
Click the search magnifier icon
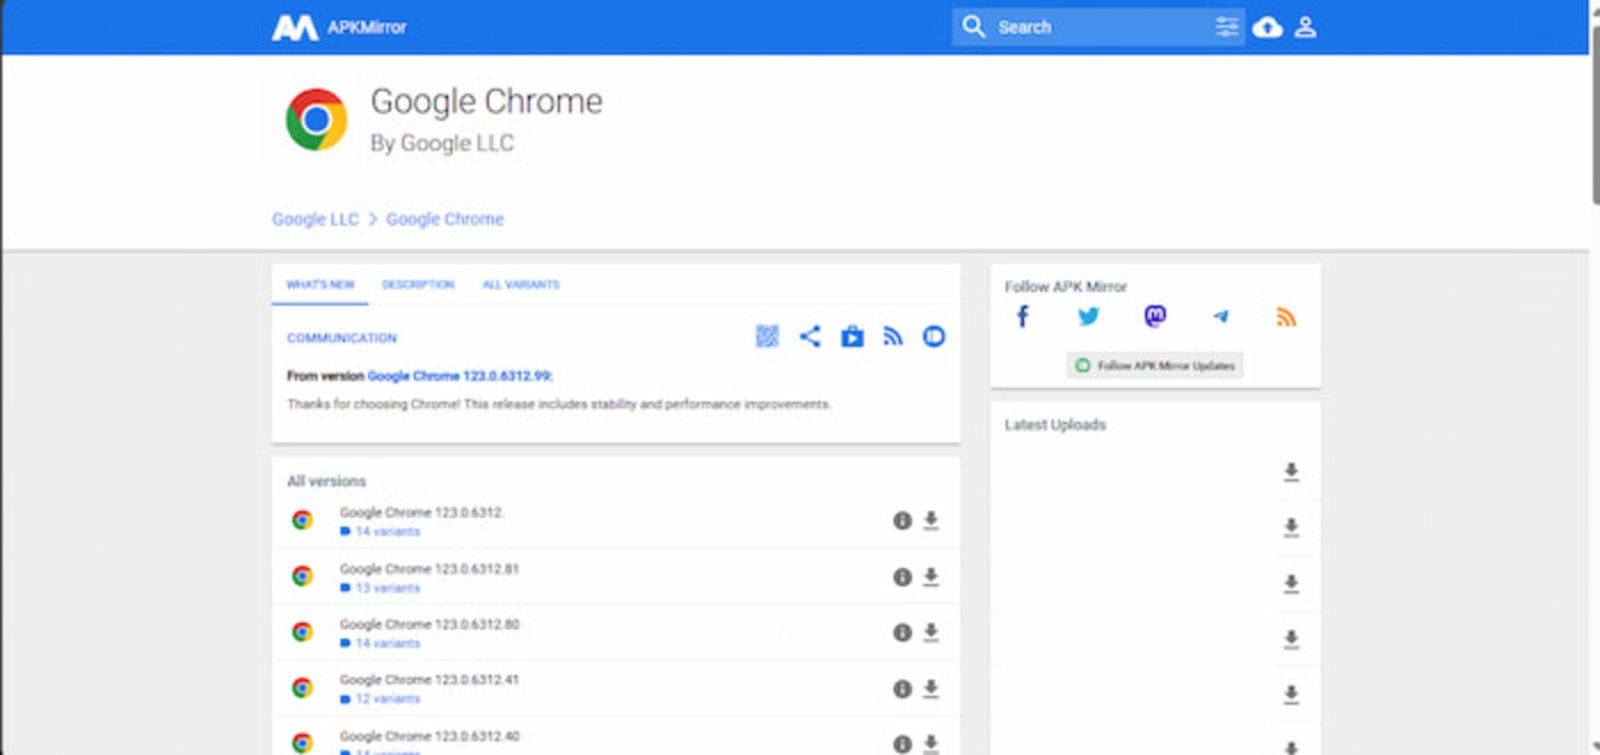point(973,27)
